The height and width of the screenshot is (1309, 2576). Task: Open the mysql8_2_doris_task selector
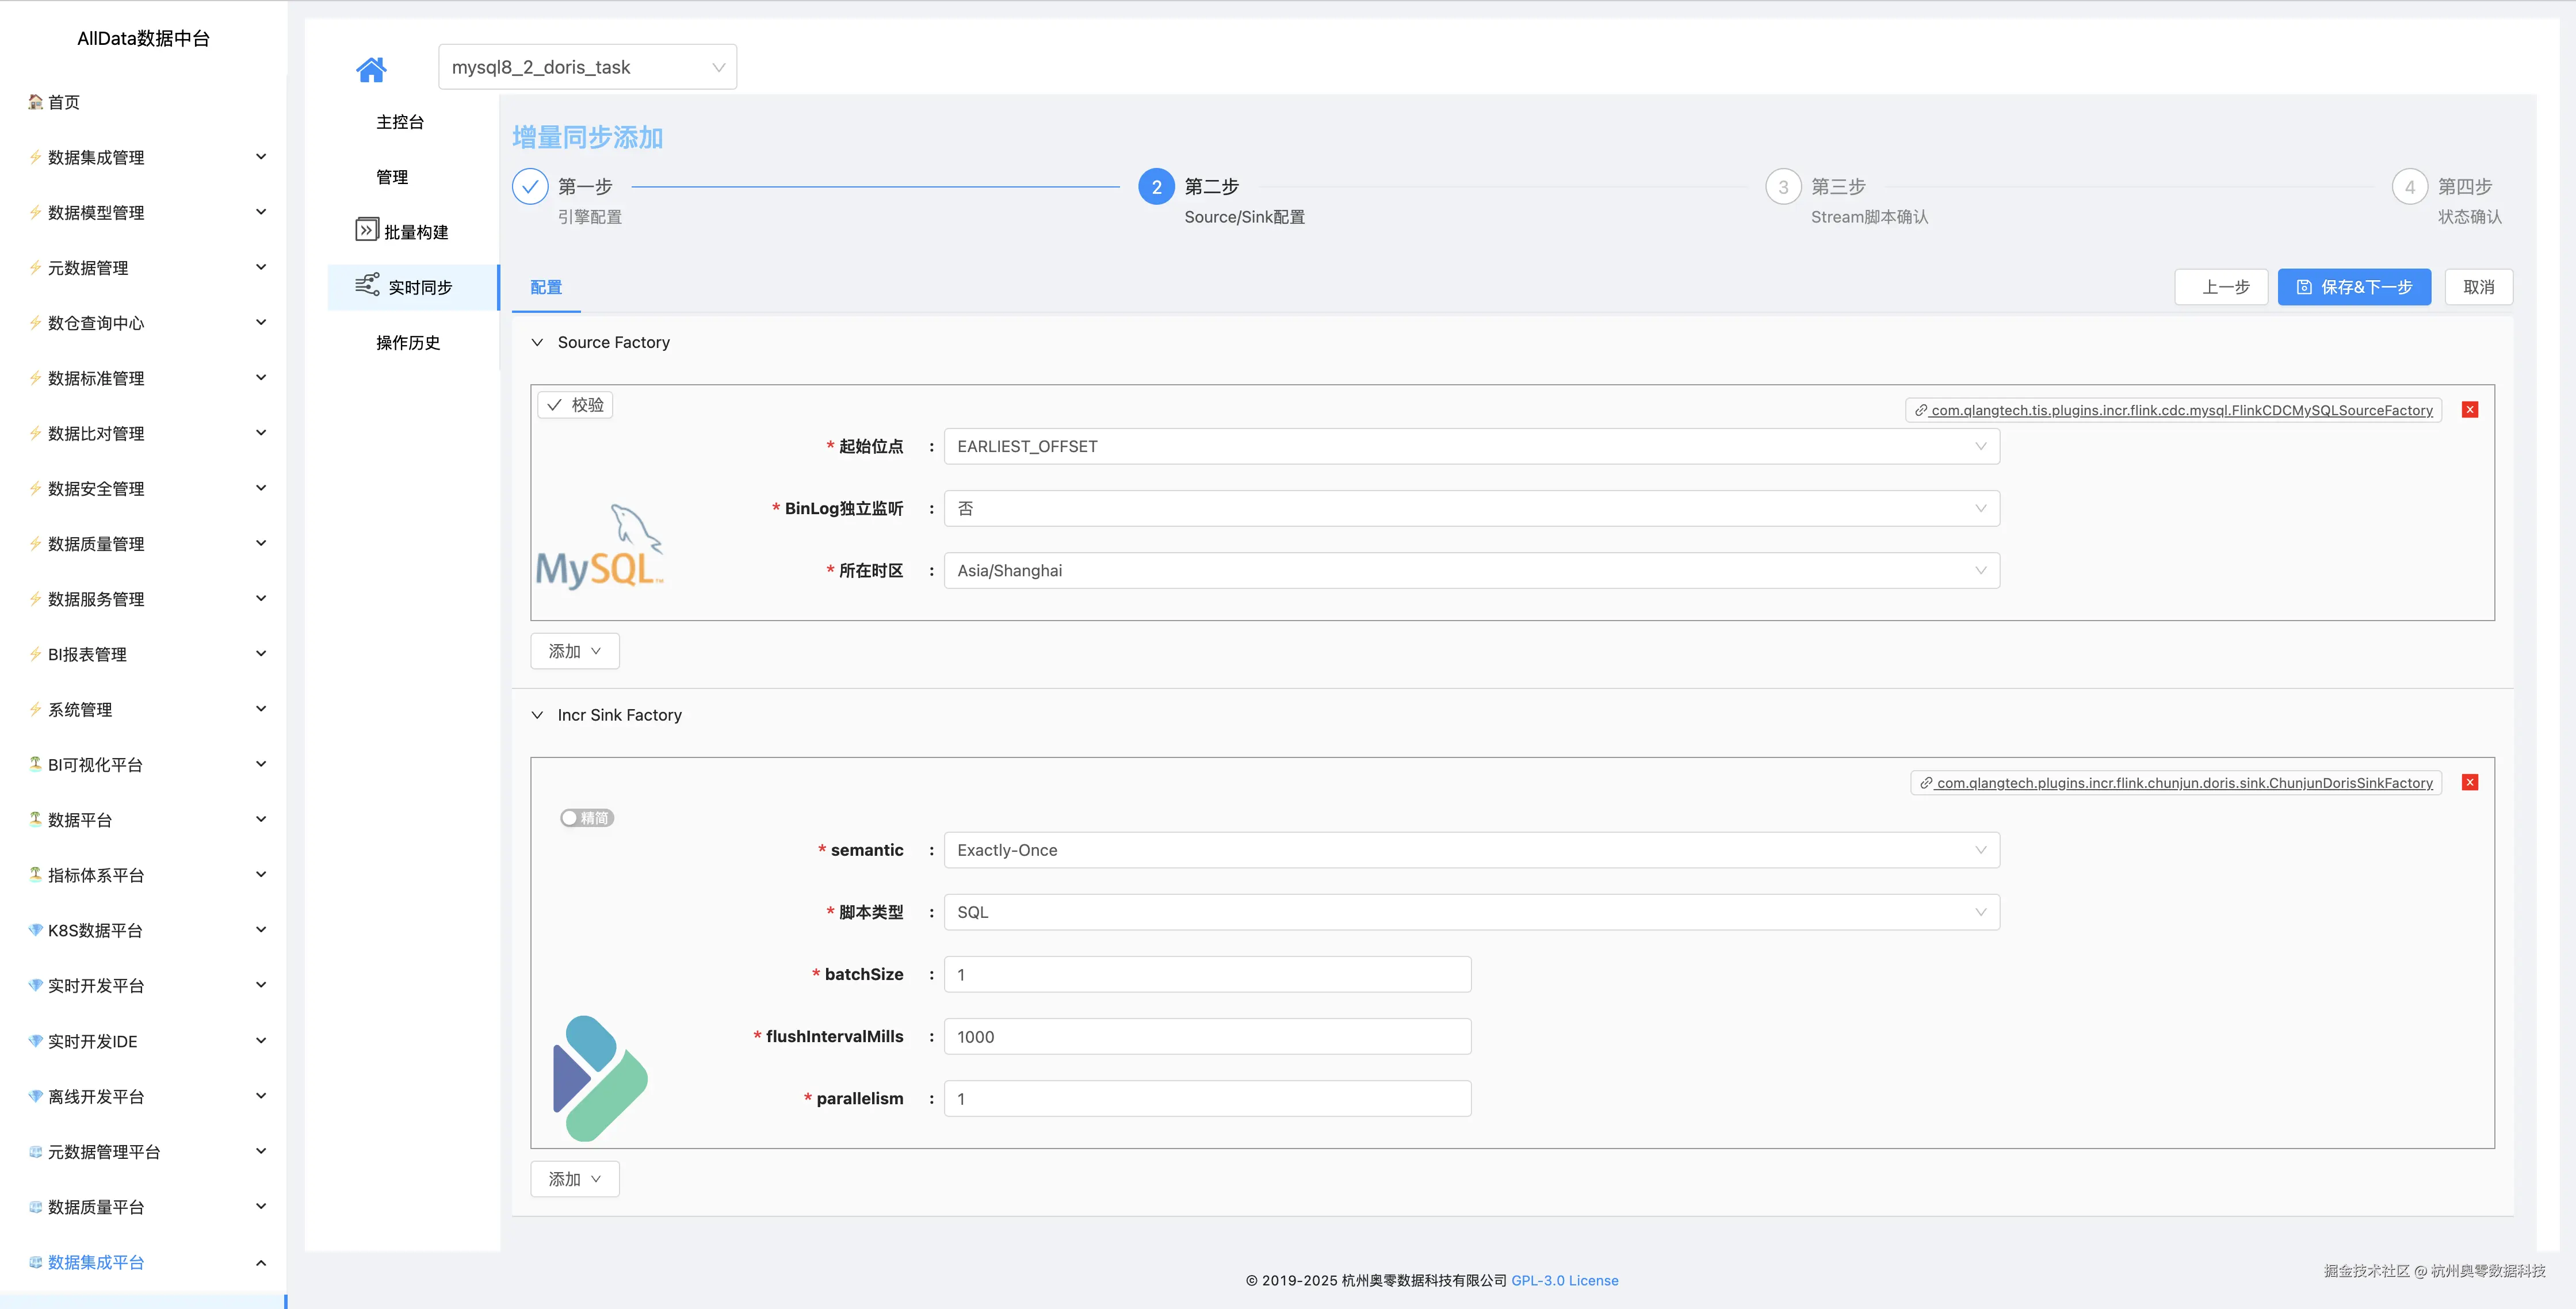(587, 67)
